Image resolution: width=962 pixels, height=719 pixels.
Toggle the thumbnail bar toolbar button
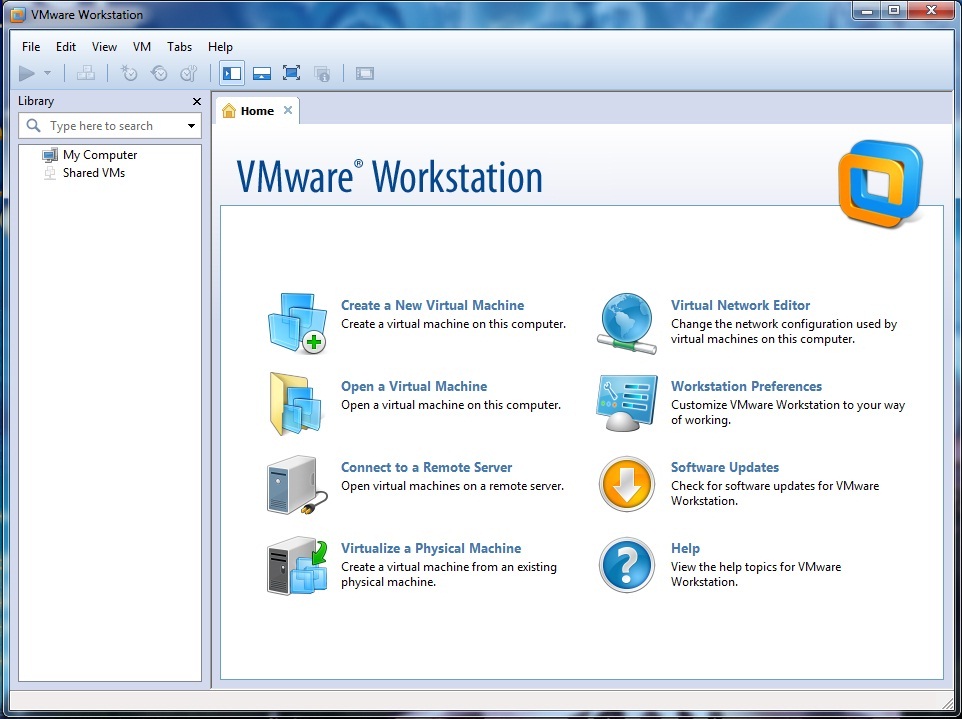261,73
